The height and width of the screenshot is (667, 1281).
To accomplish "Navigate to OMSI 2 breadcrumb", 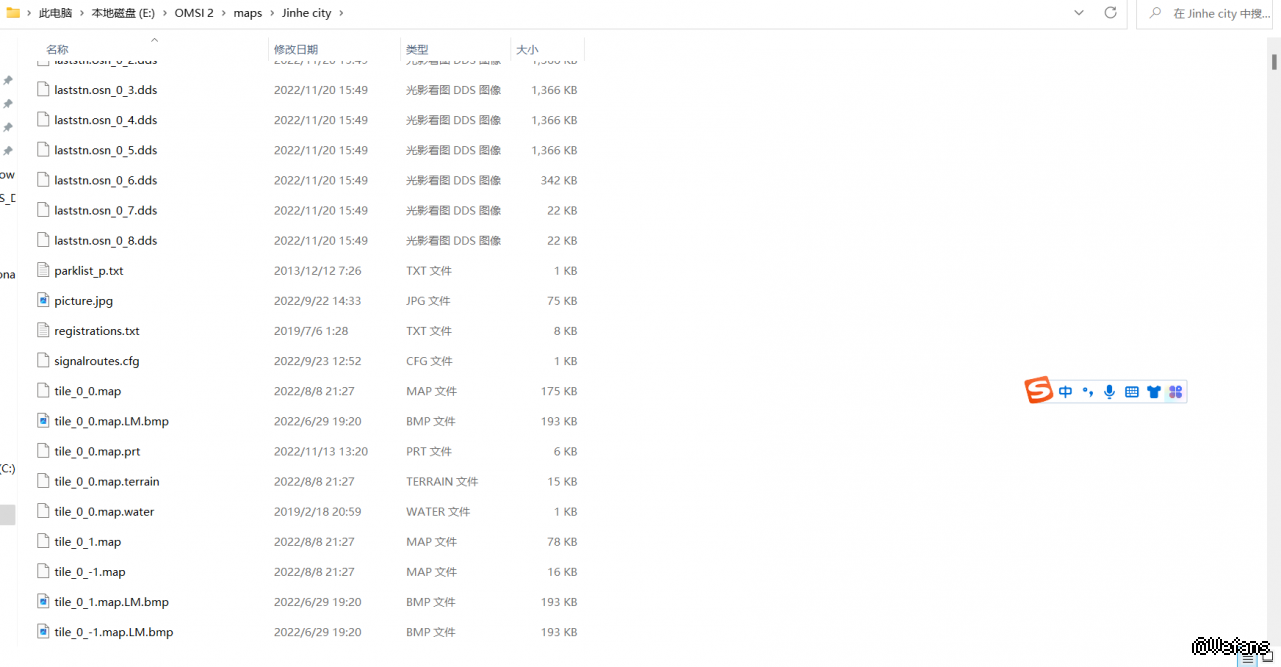I will [194, 13].
